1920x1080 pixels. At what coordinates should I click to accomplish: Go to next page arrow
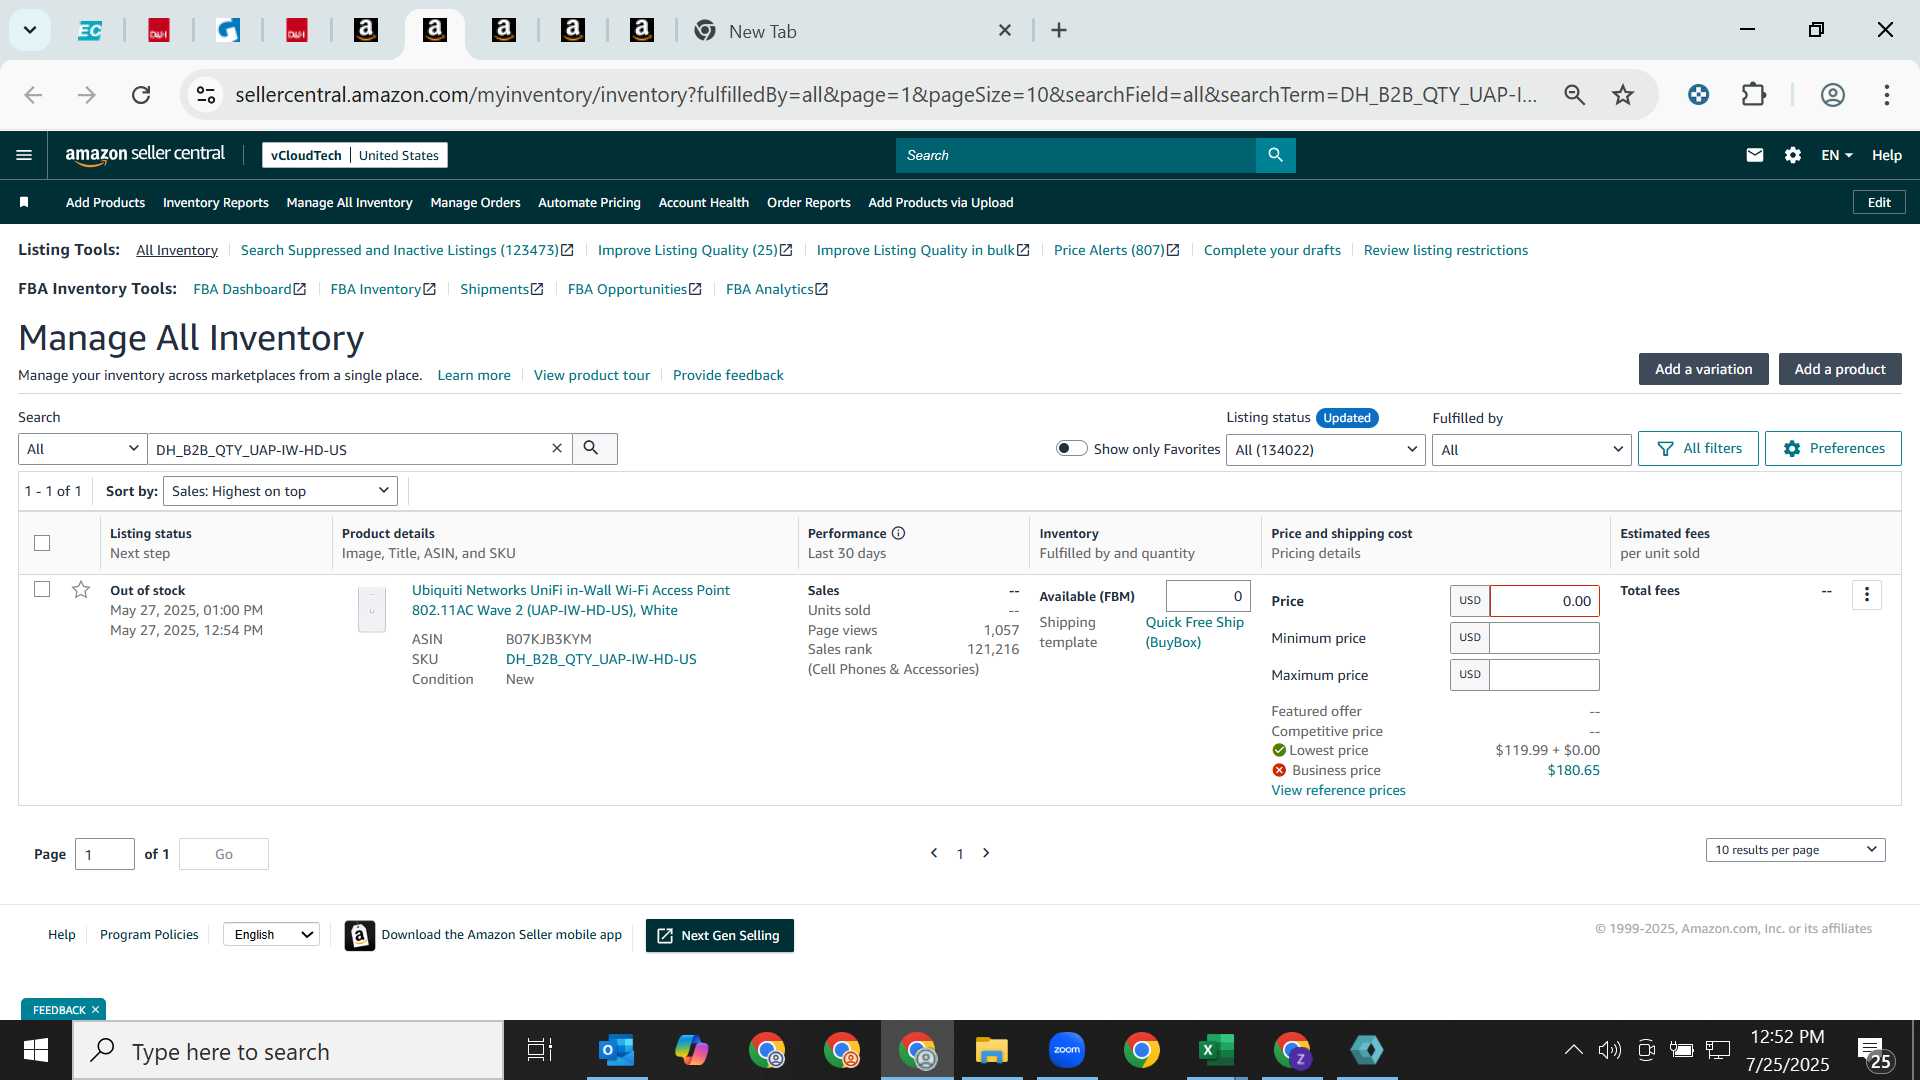tap(986, 853)
